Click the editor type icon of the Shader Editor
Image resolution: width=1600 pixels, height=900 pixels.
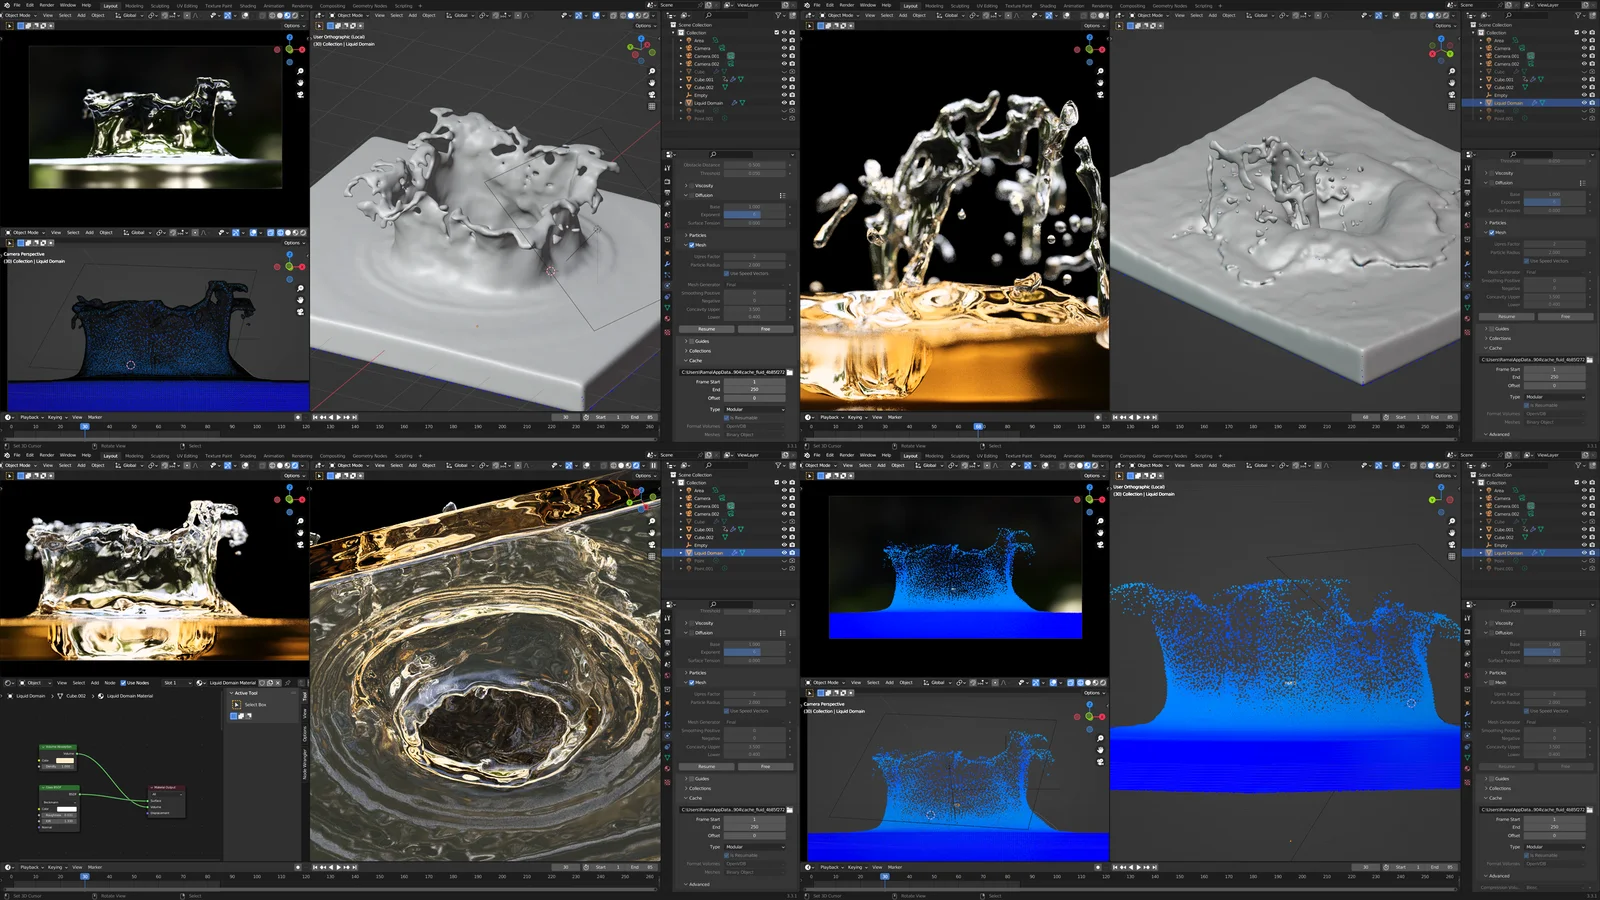coord(8,684)
